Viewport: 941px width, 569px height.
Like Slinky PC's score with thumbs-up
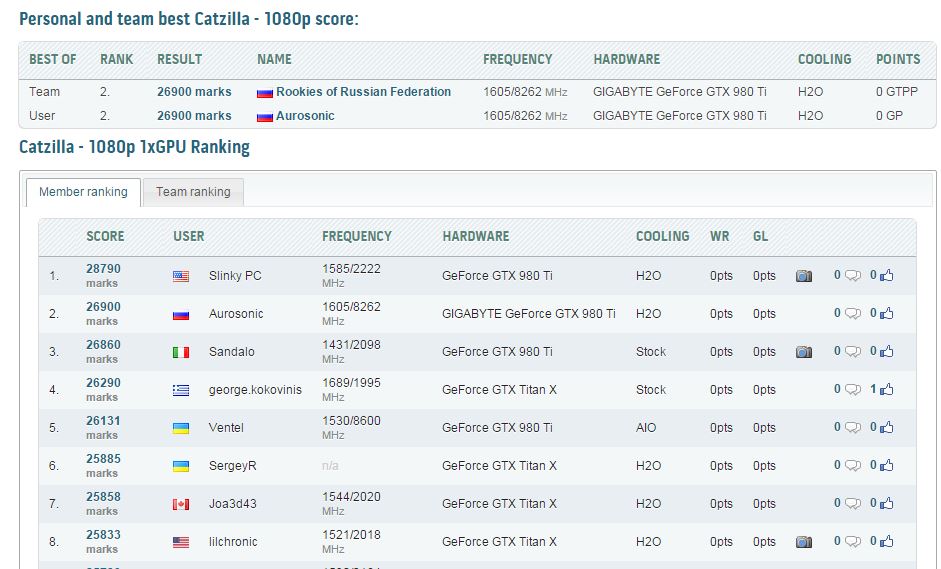click(886, 275)
